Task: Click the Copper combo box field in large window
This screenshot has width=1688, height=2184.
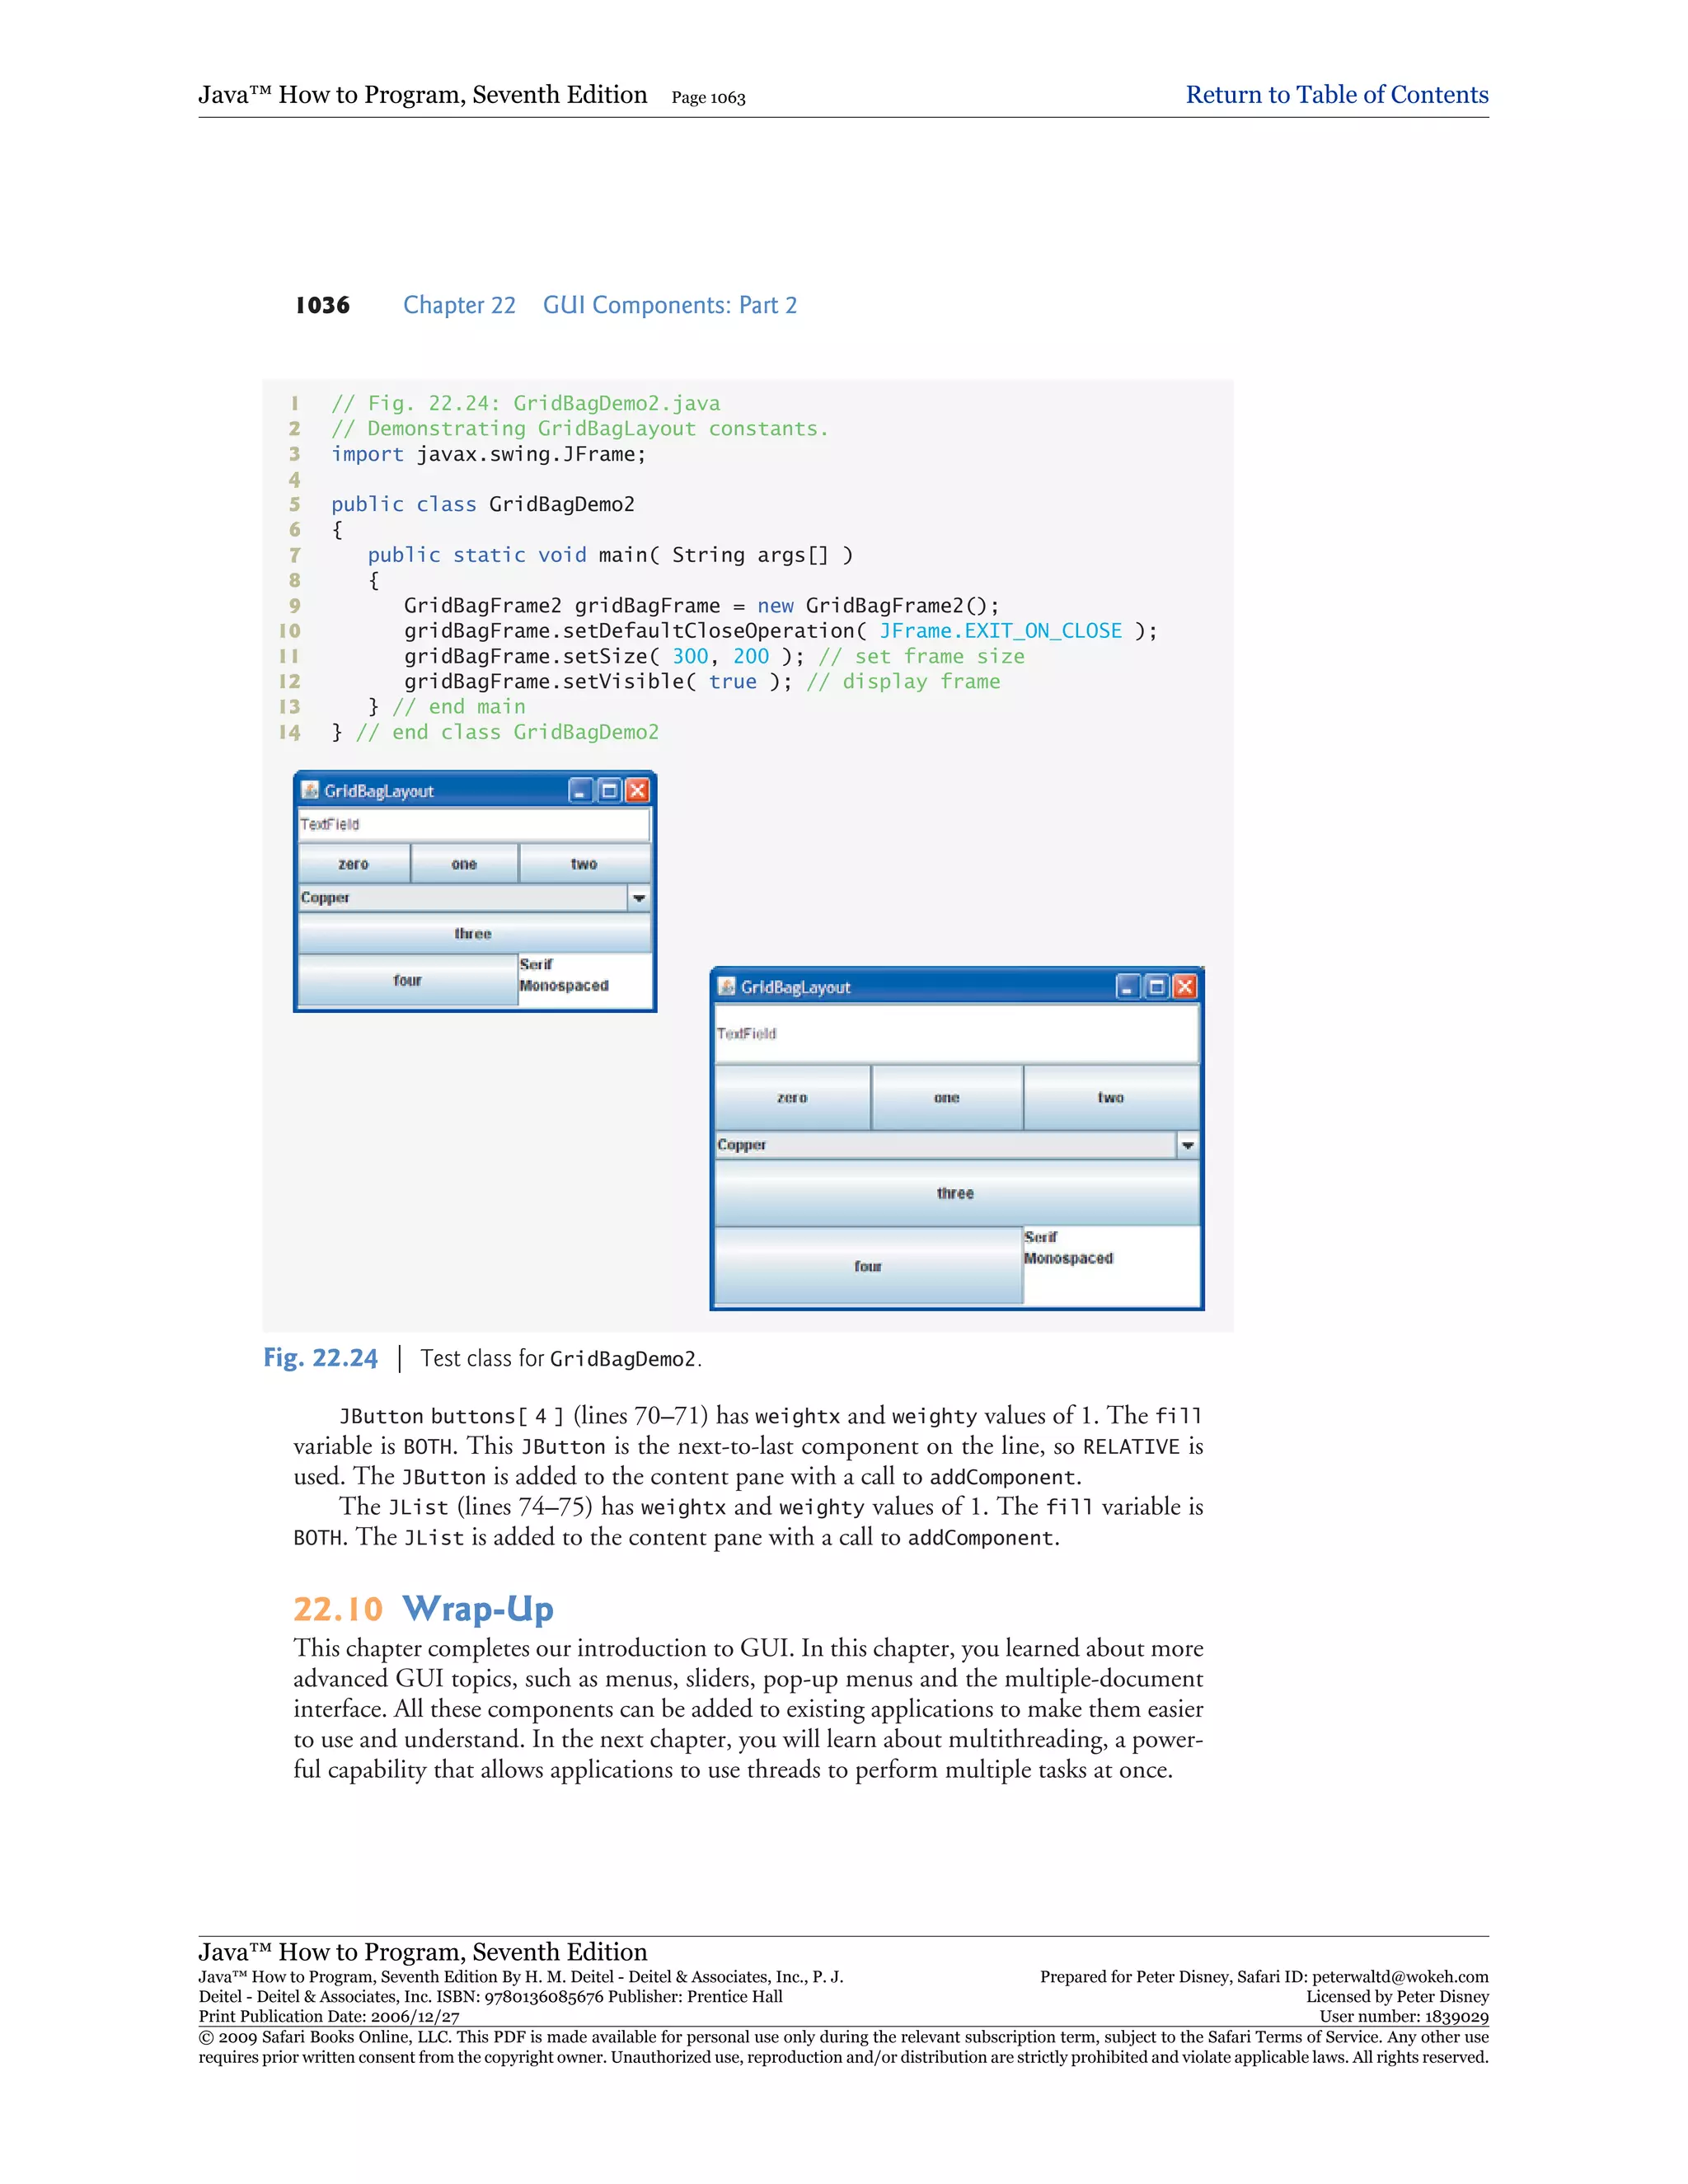Action: [944, 1145]
